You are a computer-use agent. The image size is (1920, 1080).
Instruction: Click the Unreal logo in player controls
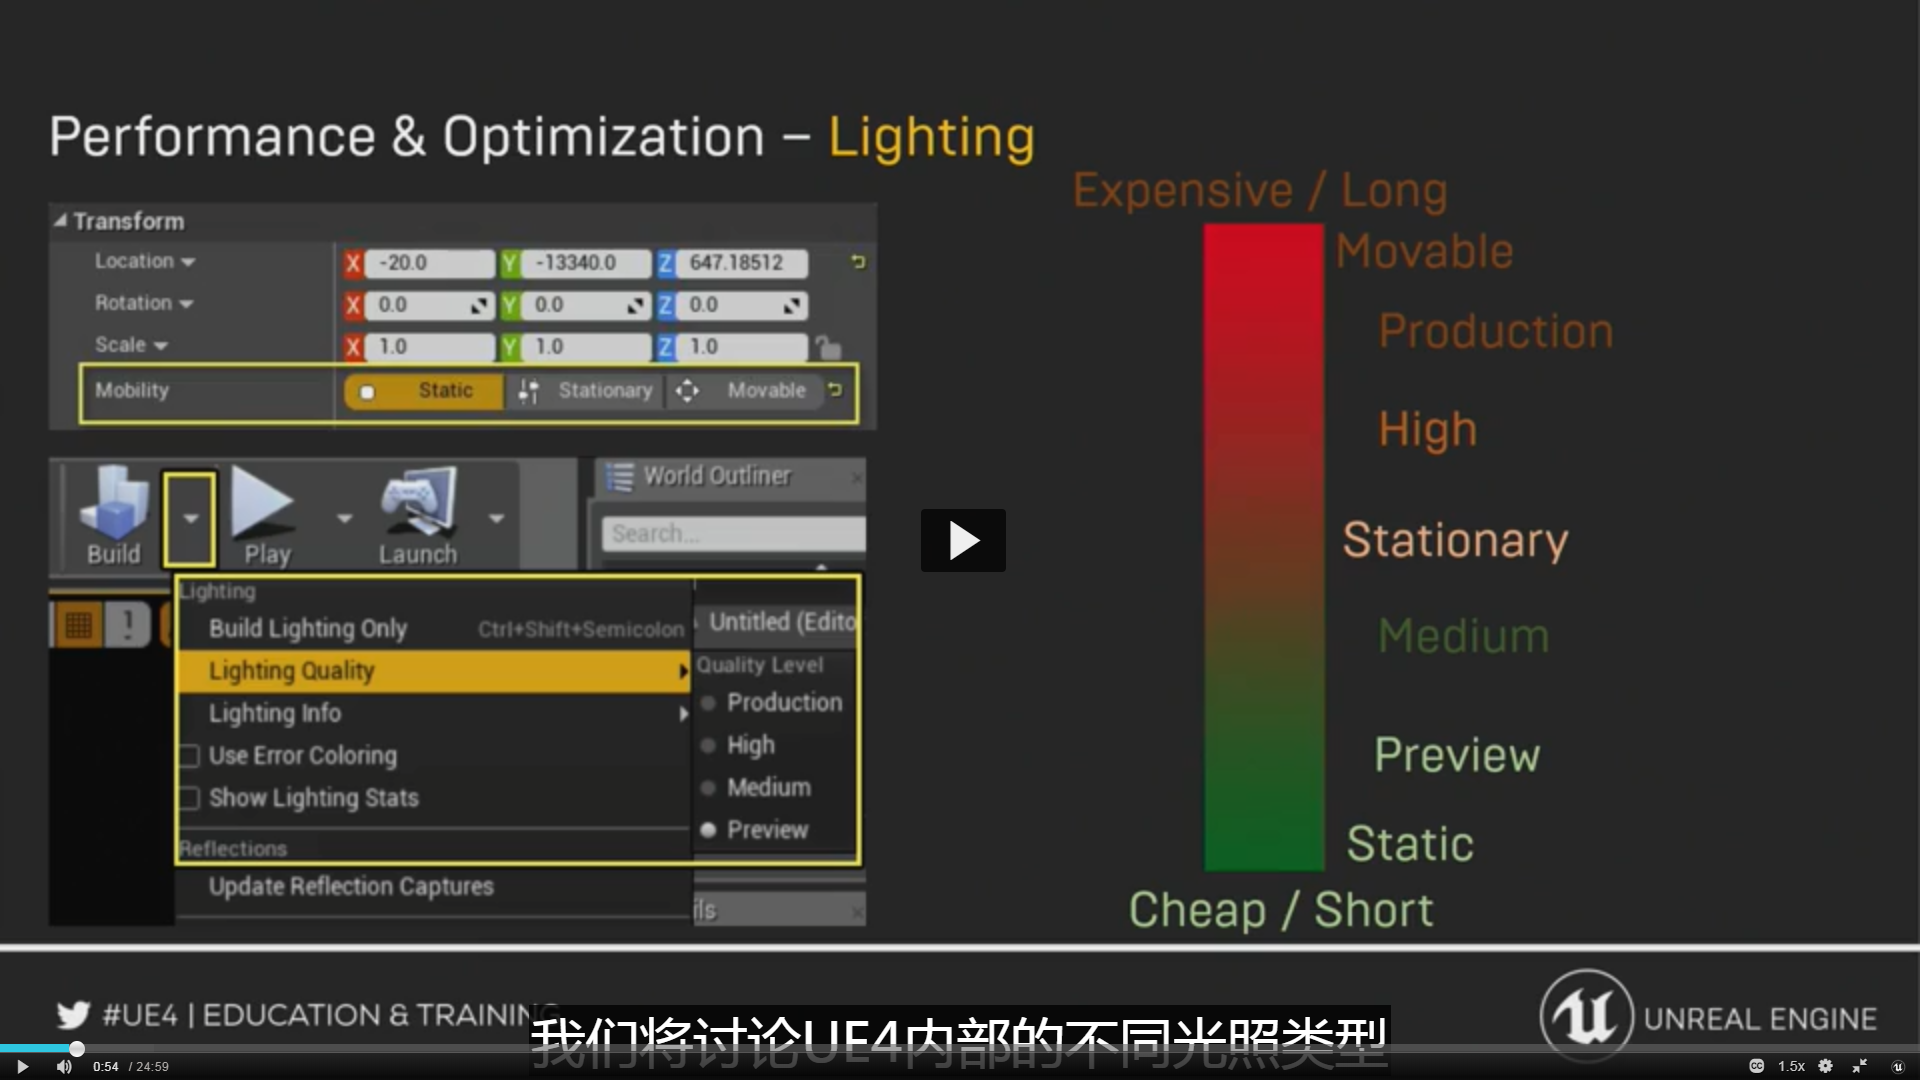point(1897,1066)
